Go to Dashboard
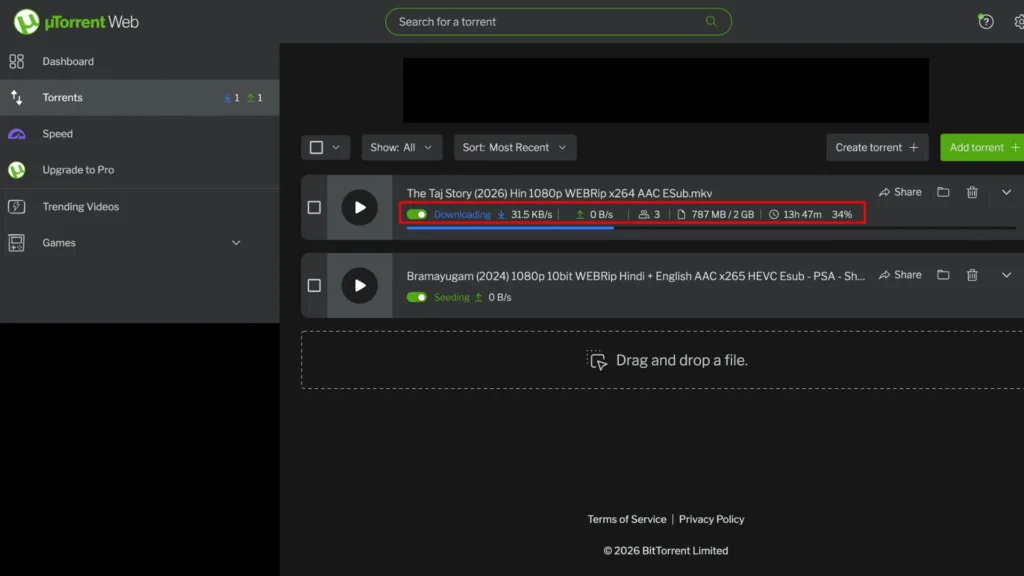The height and width of the screenshot is (576, 1024). coord(140,61)
